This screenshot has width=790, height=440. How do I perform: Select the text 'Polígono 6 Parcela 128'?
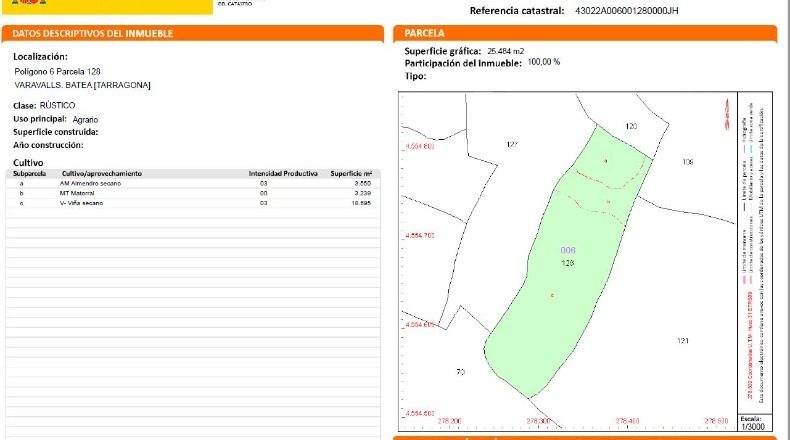(57, 72)
